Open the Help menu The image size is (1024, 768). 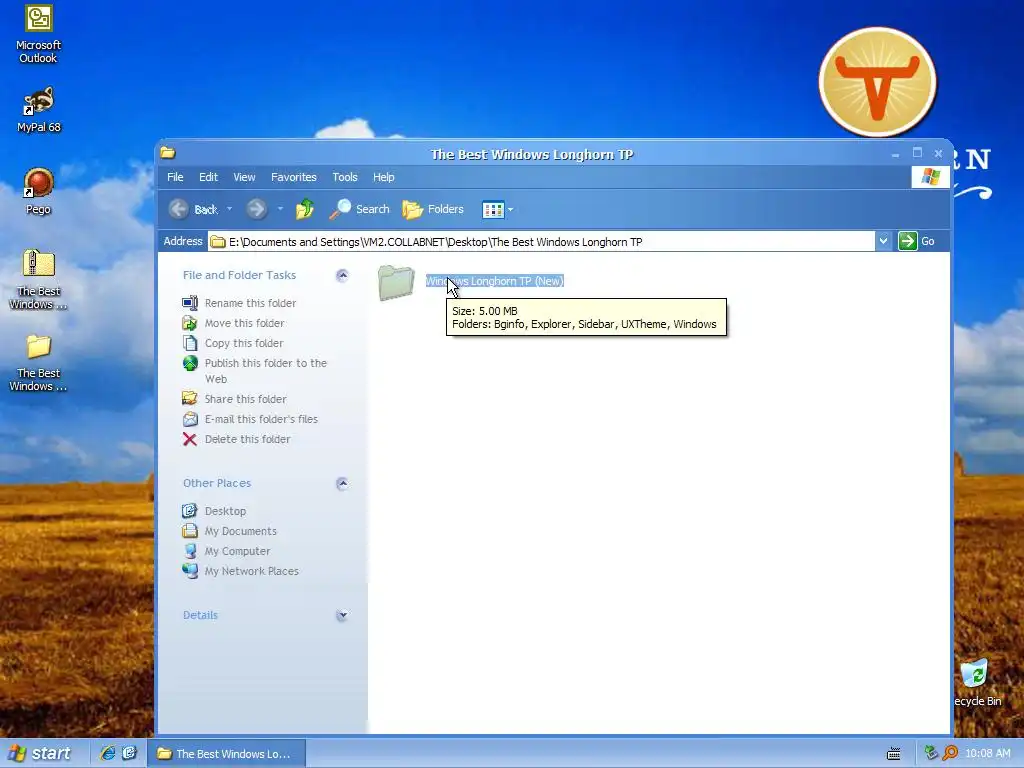tap(383, 177)
